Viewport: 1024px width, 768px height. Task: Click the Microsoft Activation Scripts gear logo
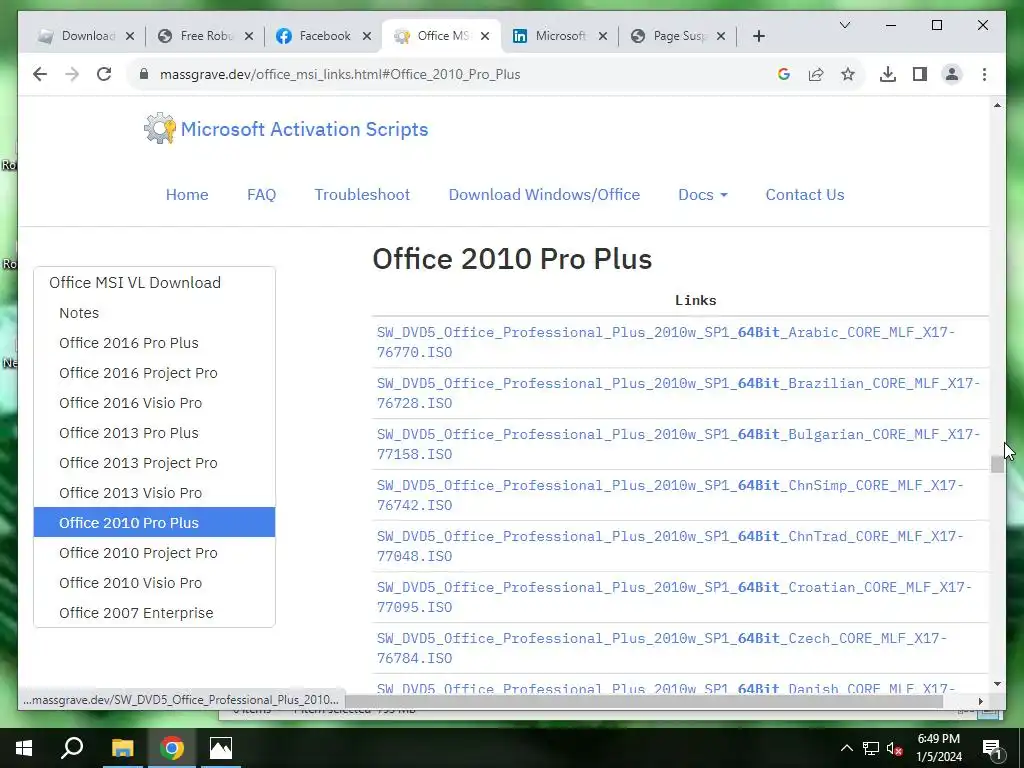[159, 129]
